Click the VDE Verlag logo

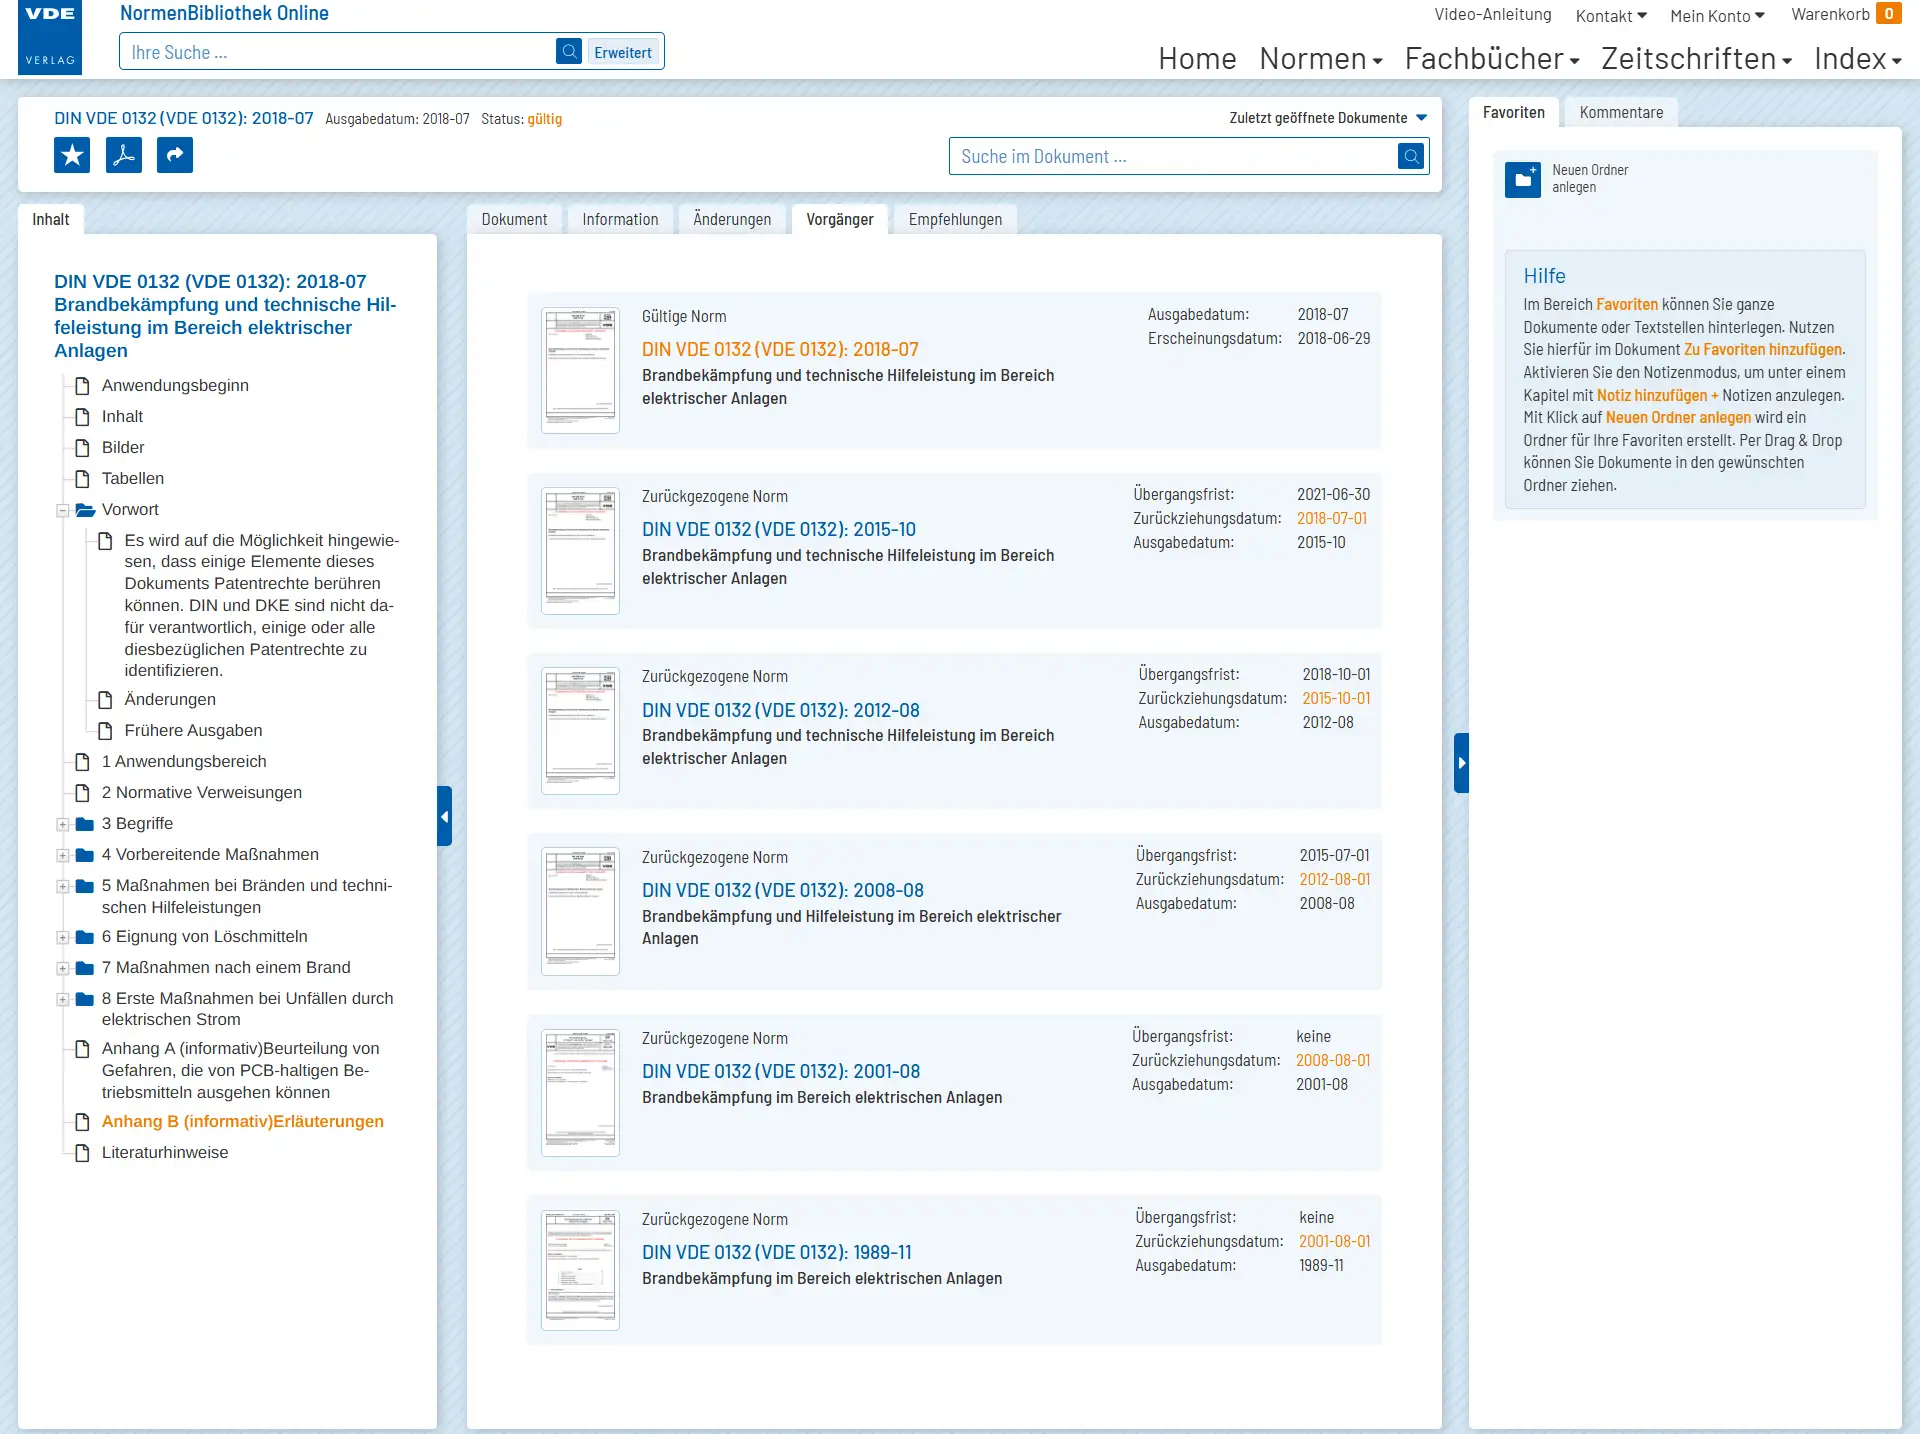(x=49, y=38)
